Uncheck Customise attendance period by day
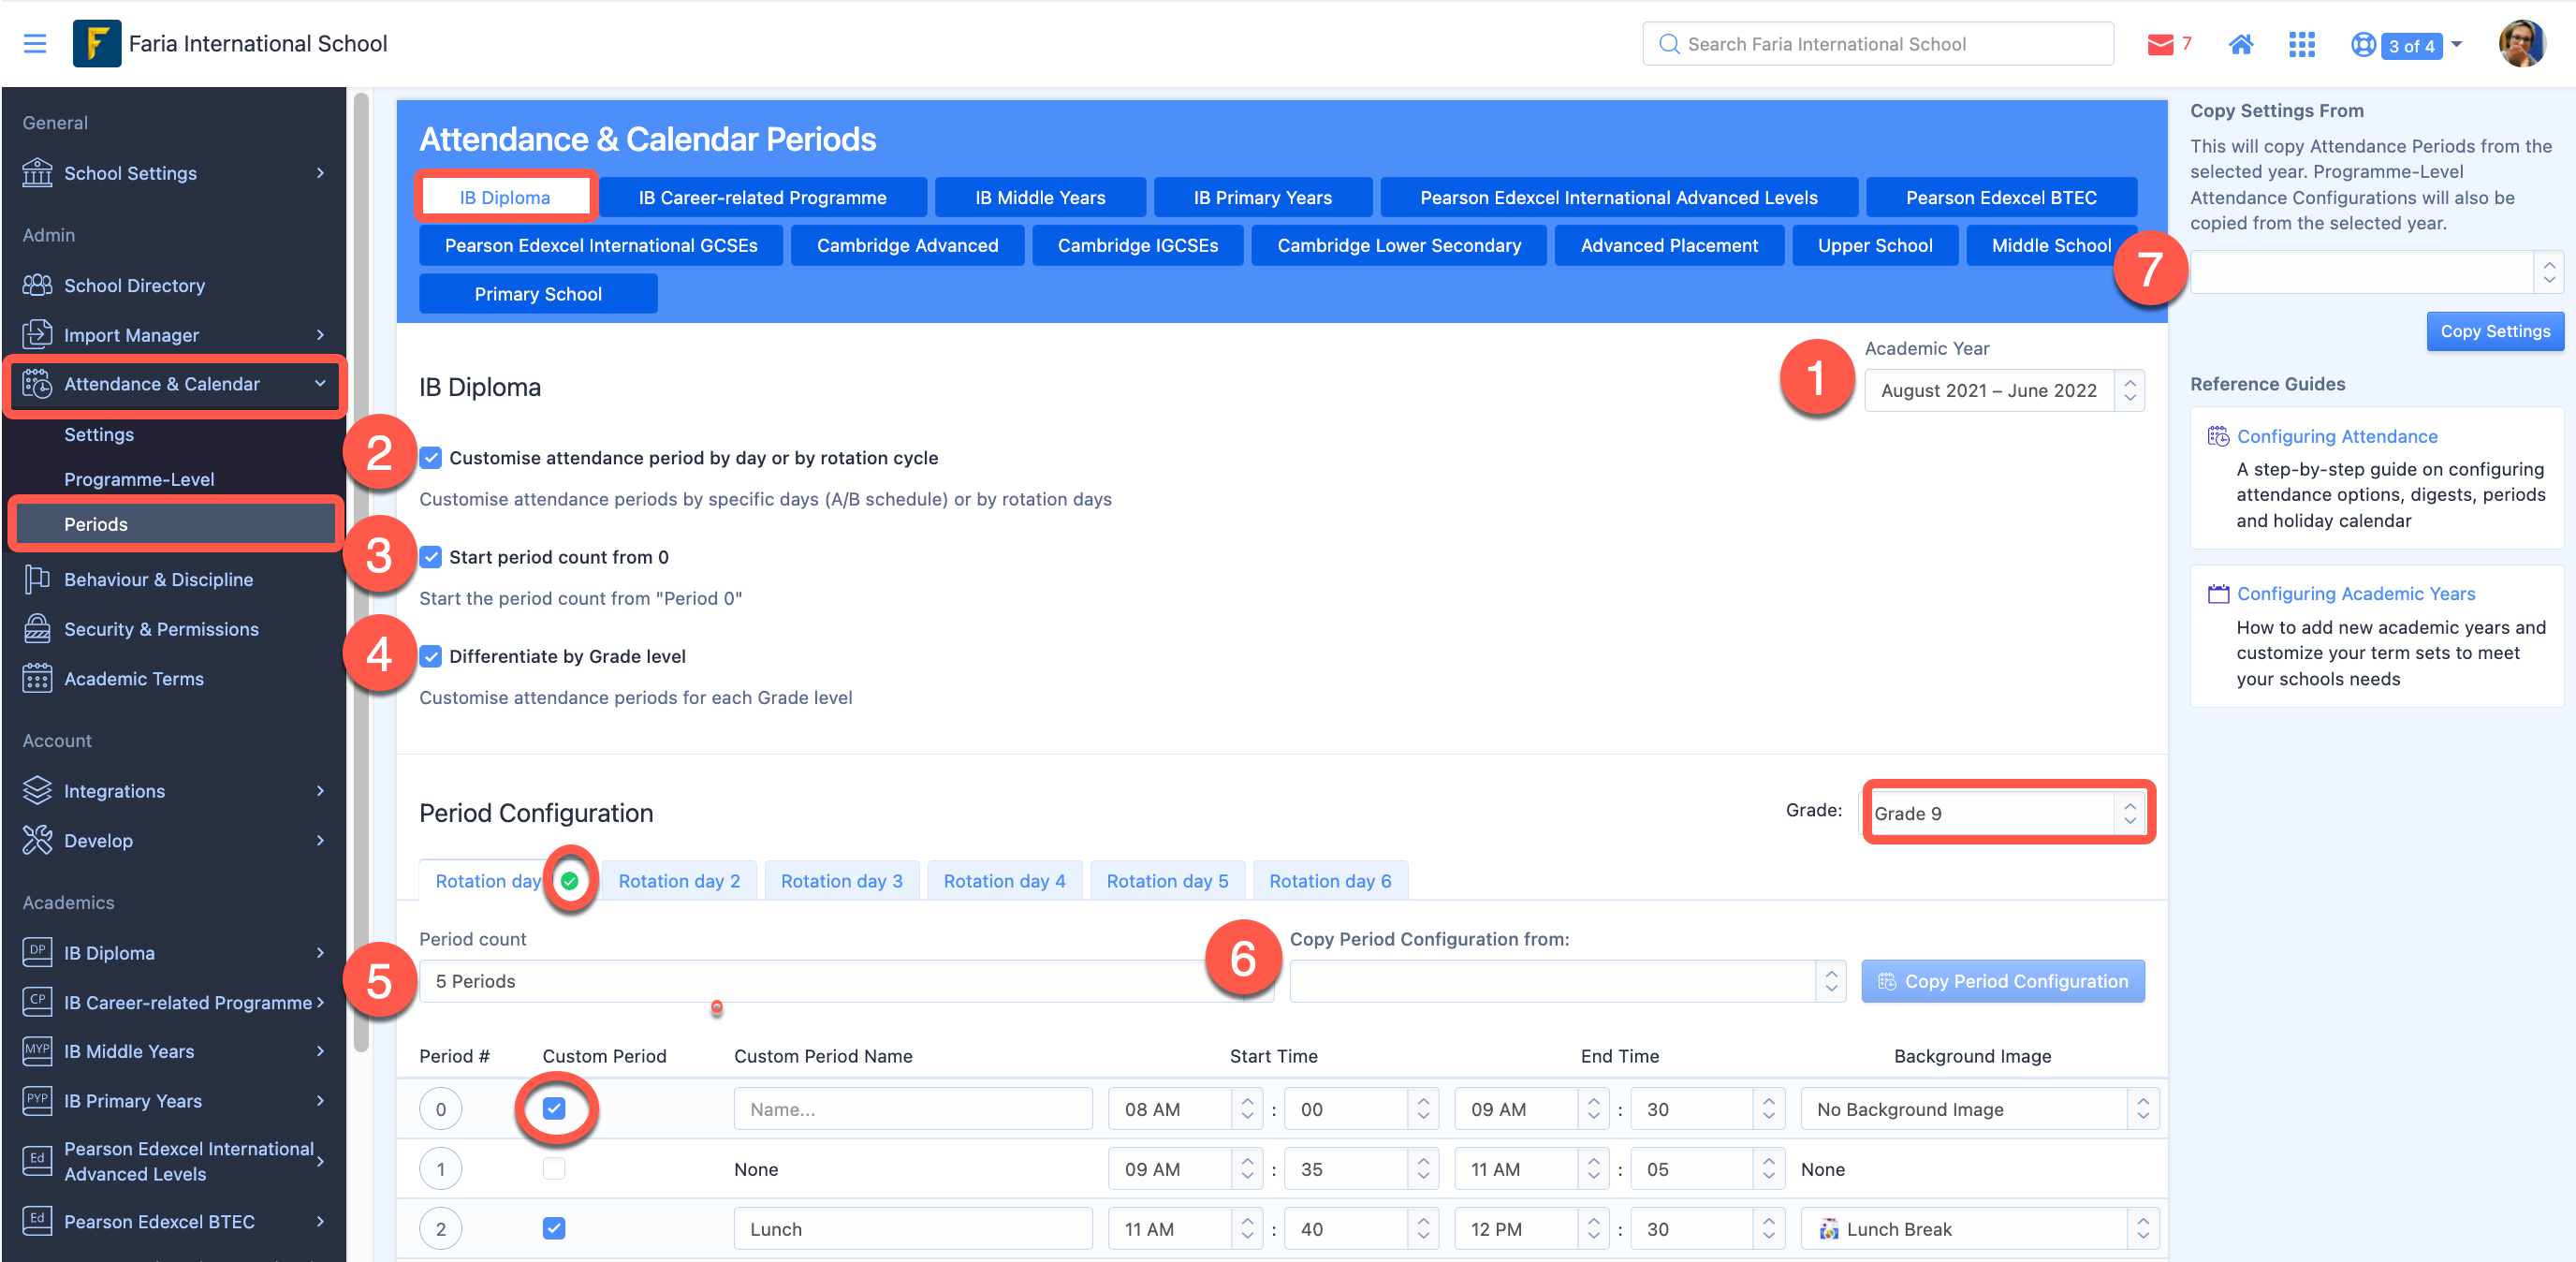2576x1262 pixels. pos(431,458)
